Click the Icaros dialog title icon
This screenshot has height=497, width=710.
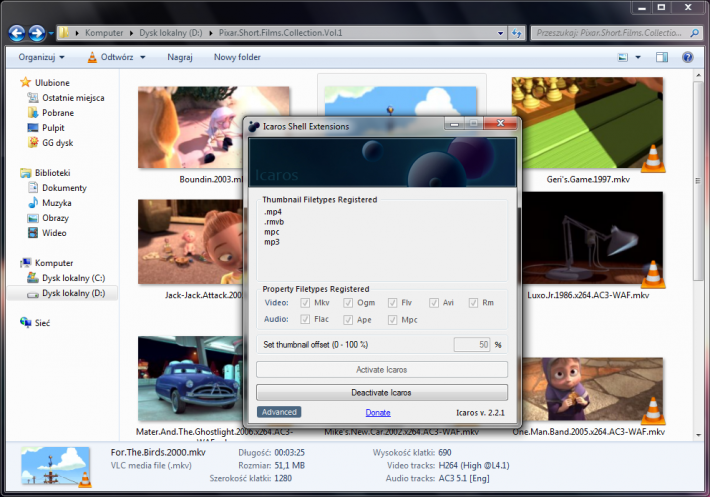coord(254,126)
